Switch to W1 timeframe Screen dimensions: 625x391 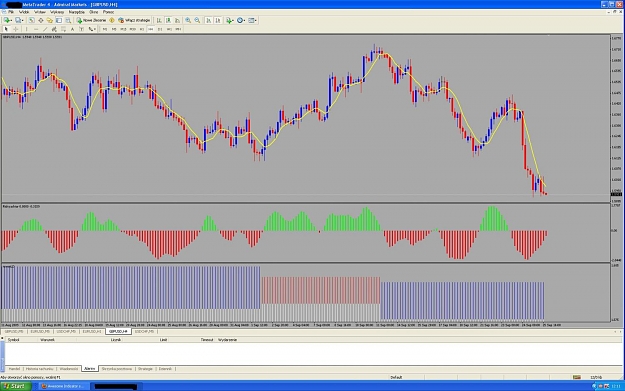pyautogui.click(x=169, y=29)
